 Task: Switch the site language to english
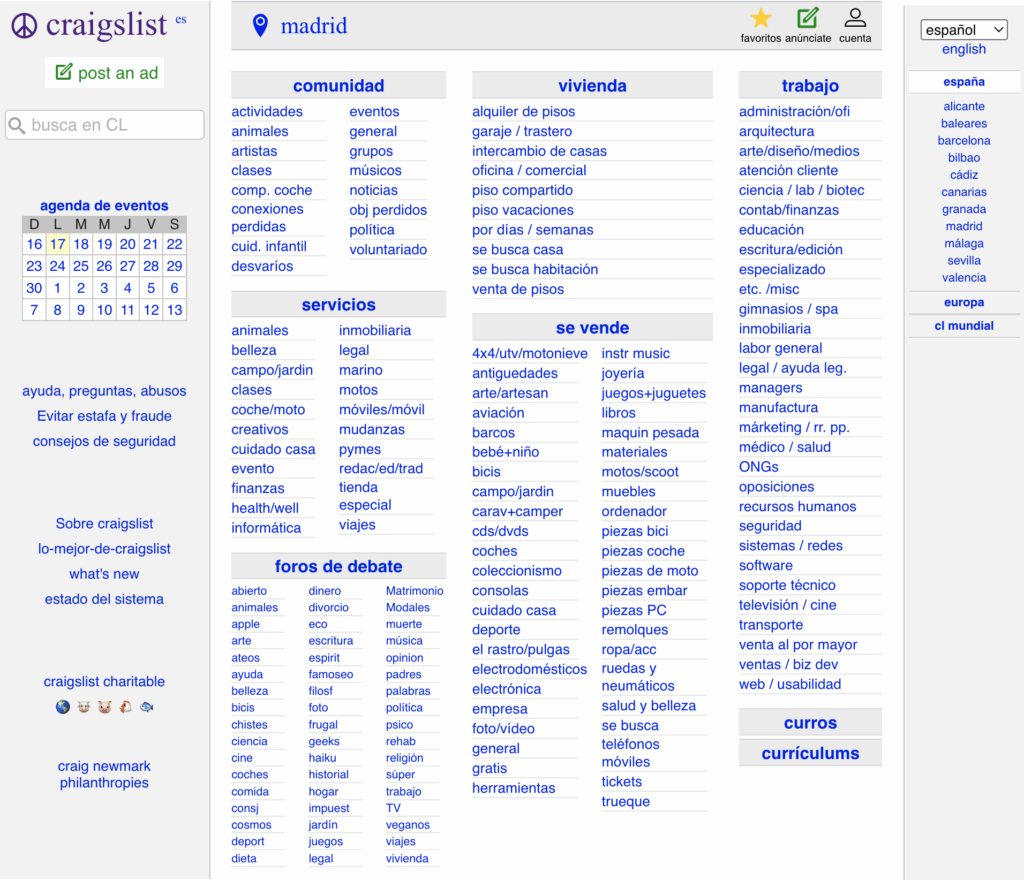coord(963,49)
